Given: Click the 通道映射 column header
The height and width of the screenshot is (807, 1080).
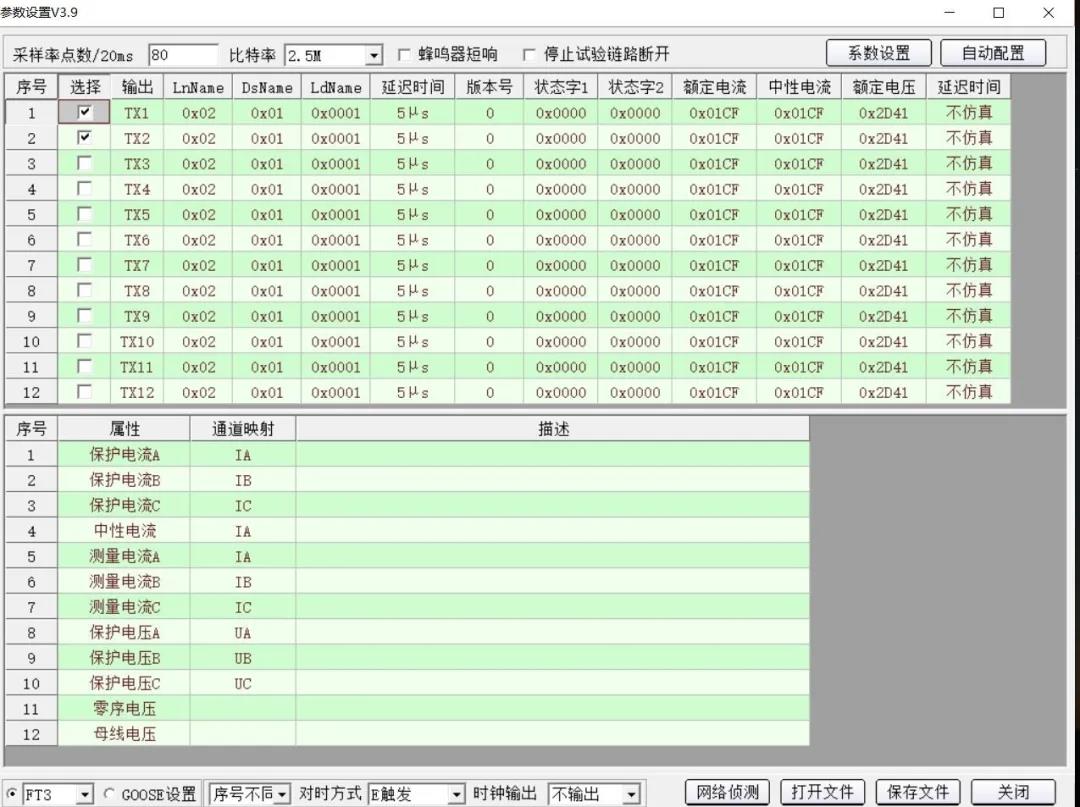Looking at the screenshot, I should 243,429.
